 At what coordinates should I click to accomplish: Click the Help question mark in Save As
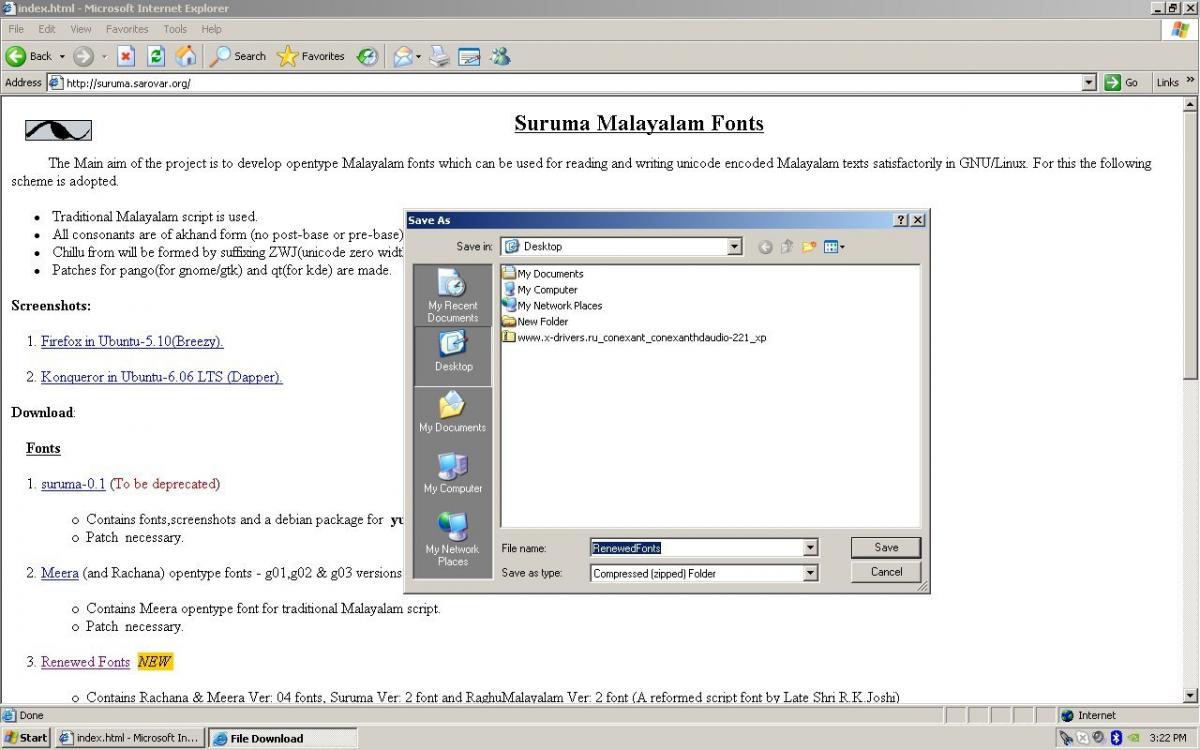901,220
